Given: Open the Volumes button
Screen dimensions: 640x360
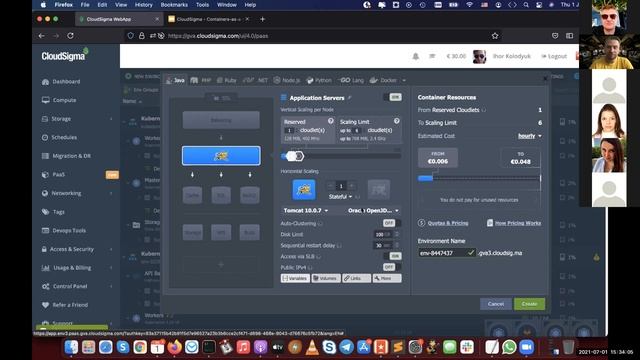Looking at the screenshot, I should pyautogui.click(x=326, y=278).
